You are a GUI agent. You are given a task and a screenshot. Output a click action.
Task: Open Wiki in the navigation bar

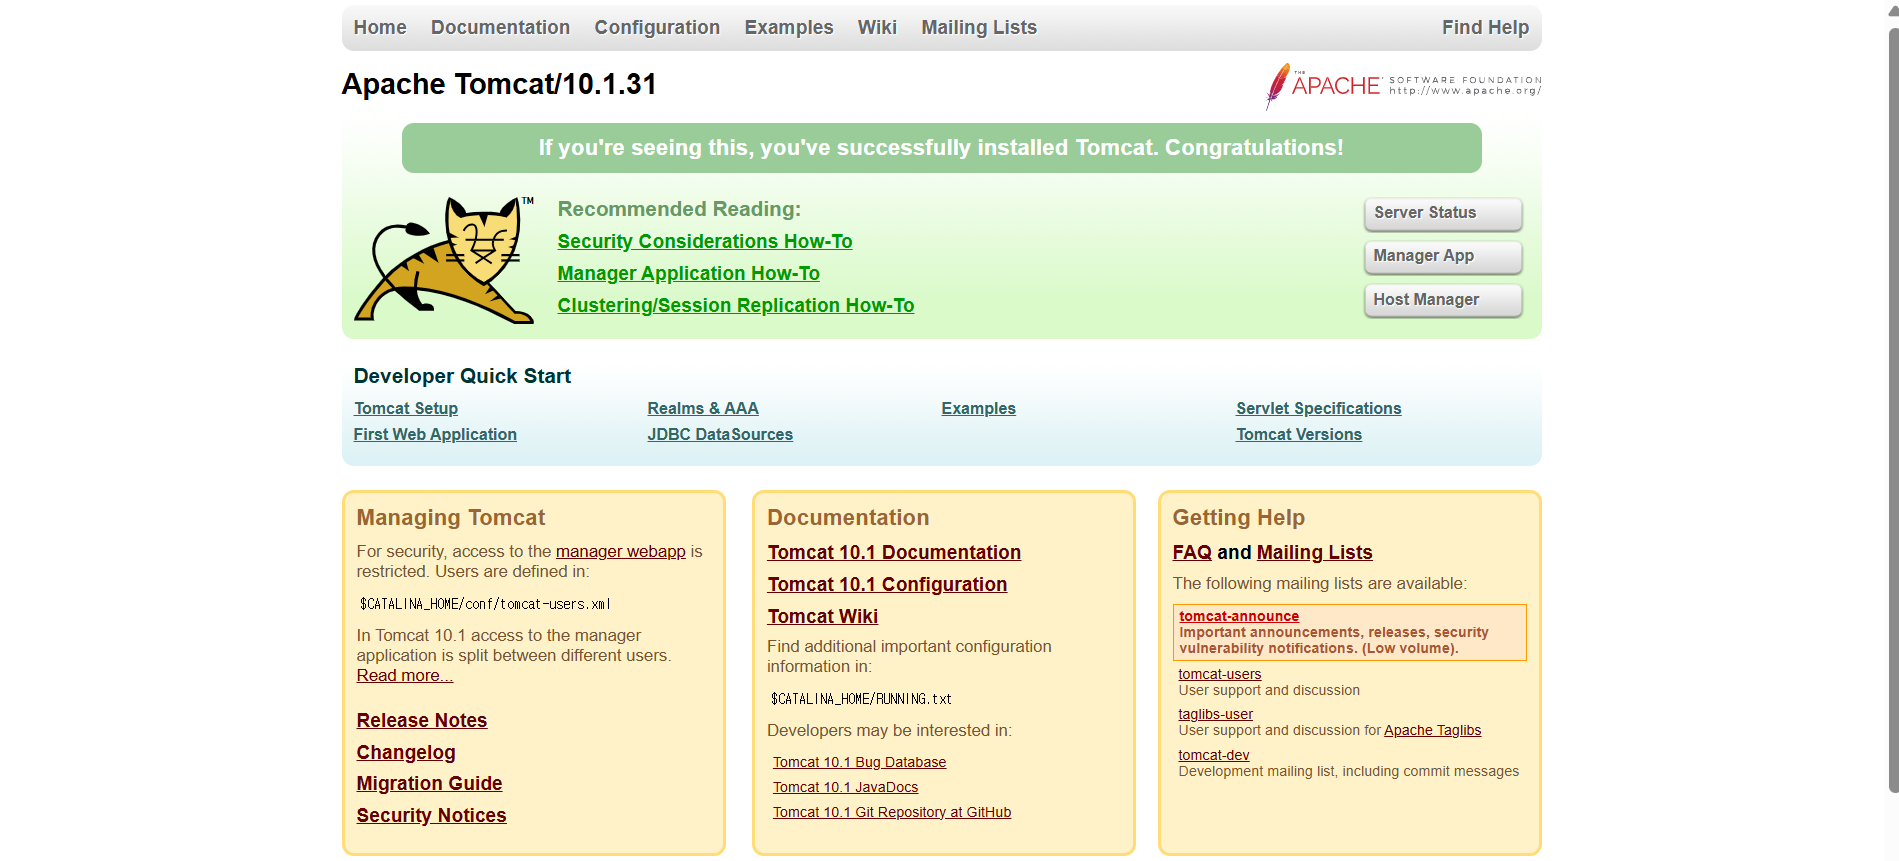pyautogui.click(x=877, y=28)
